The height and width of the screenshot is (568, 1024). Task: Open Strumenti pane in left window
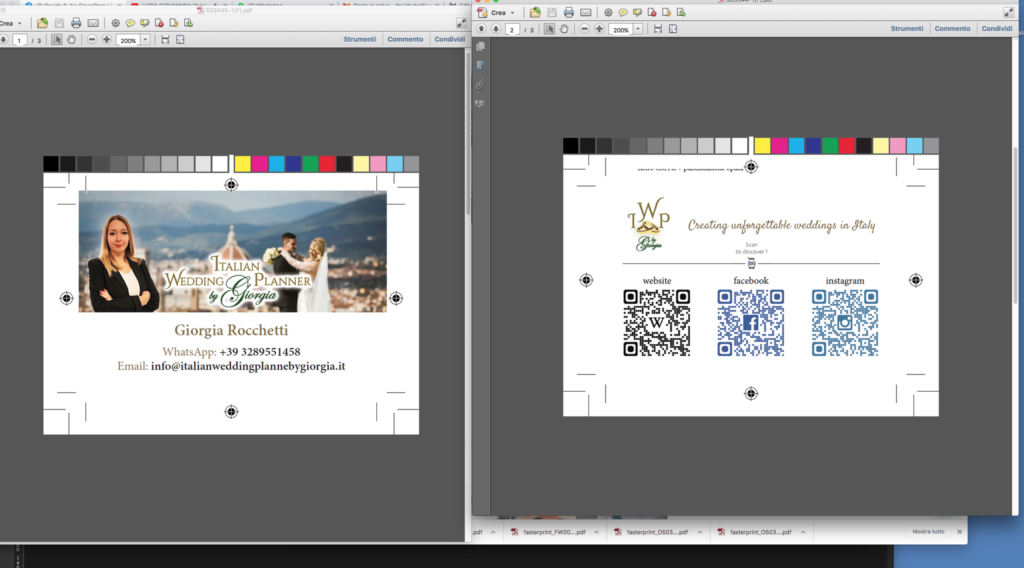[360, 39]
